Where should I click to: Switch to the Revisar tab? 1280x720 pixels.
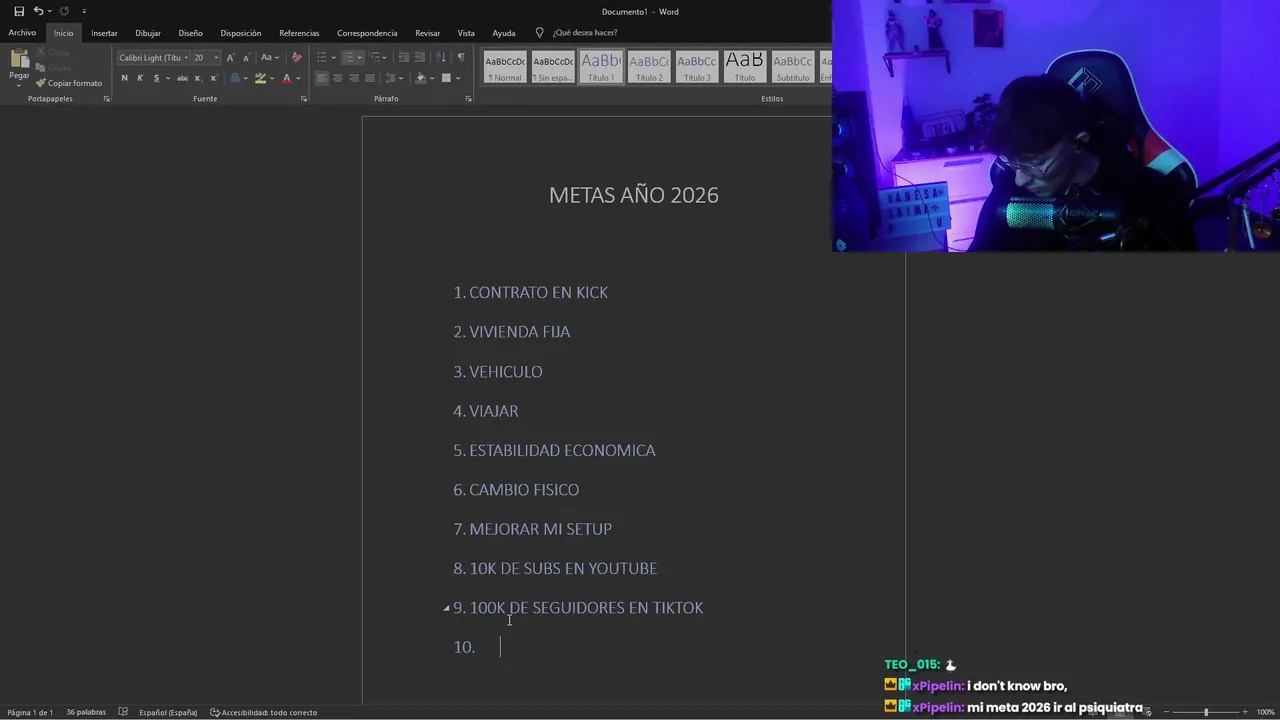point(427,33)
